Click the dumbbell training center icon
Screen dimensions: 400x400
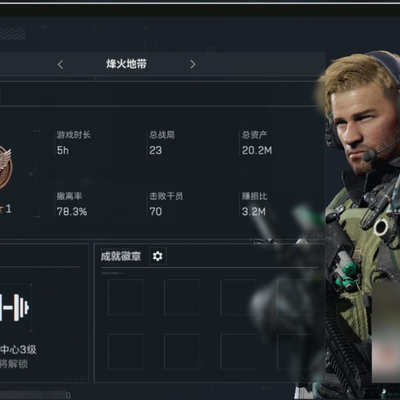click(14, 307)
